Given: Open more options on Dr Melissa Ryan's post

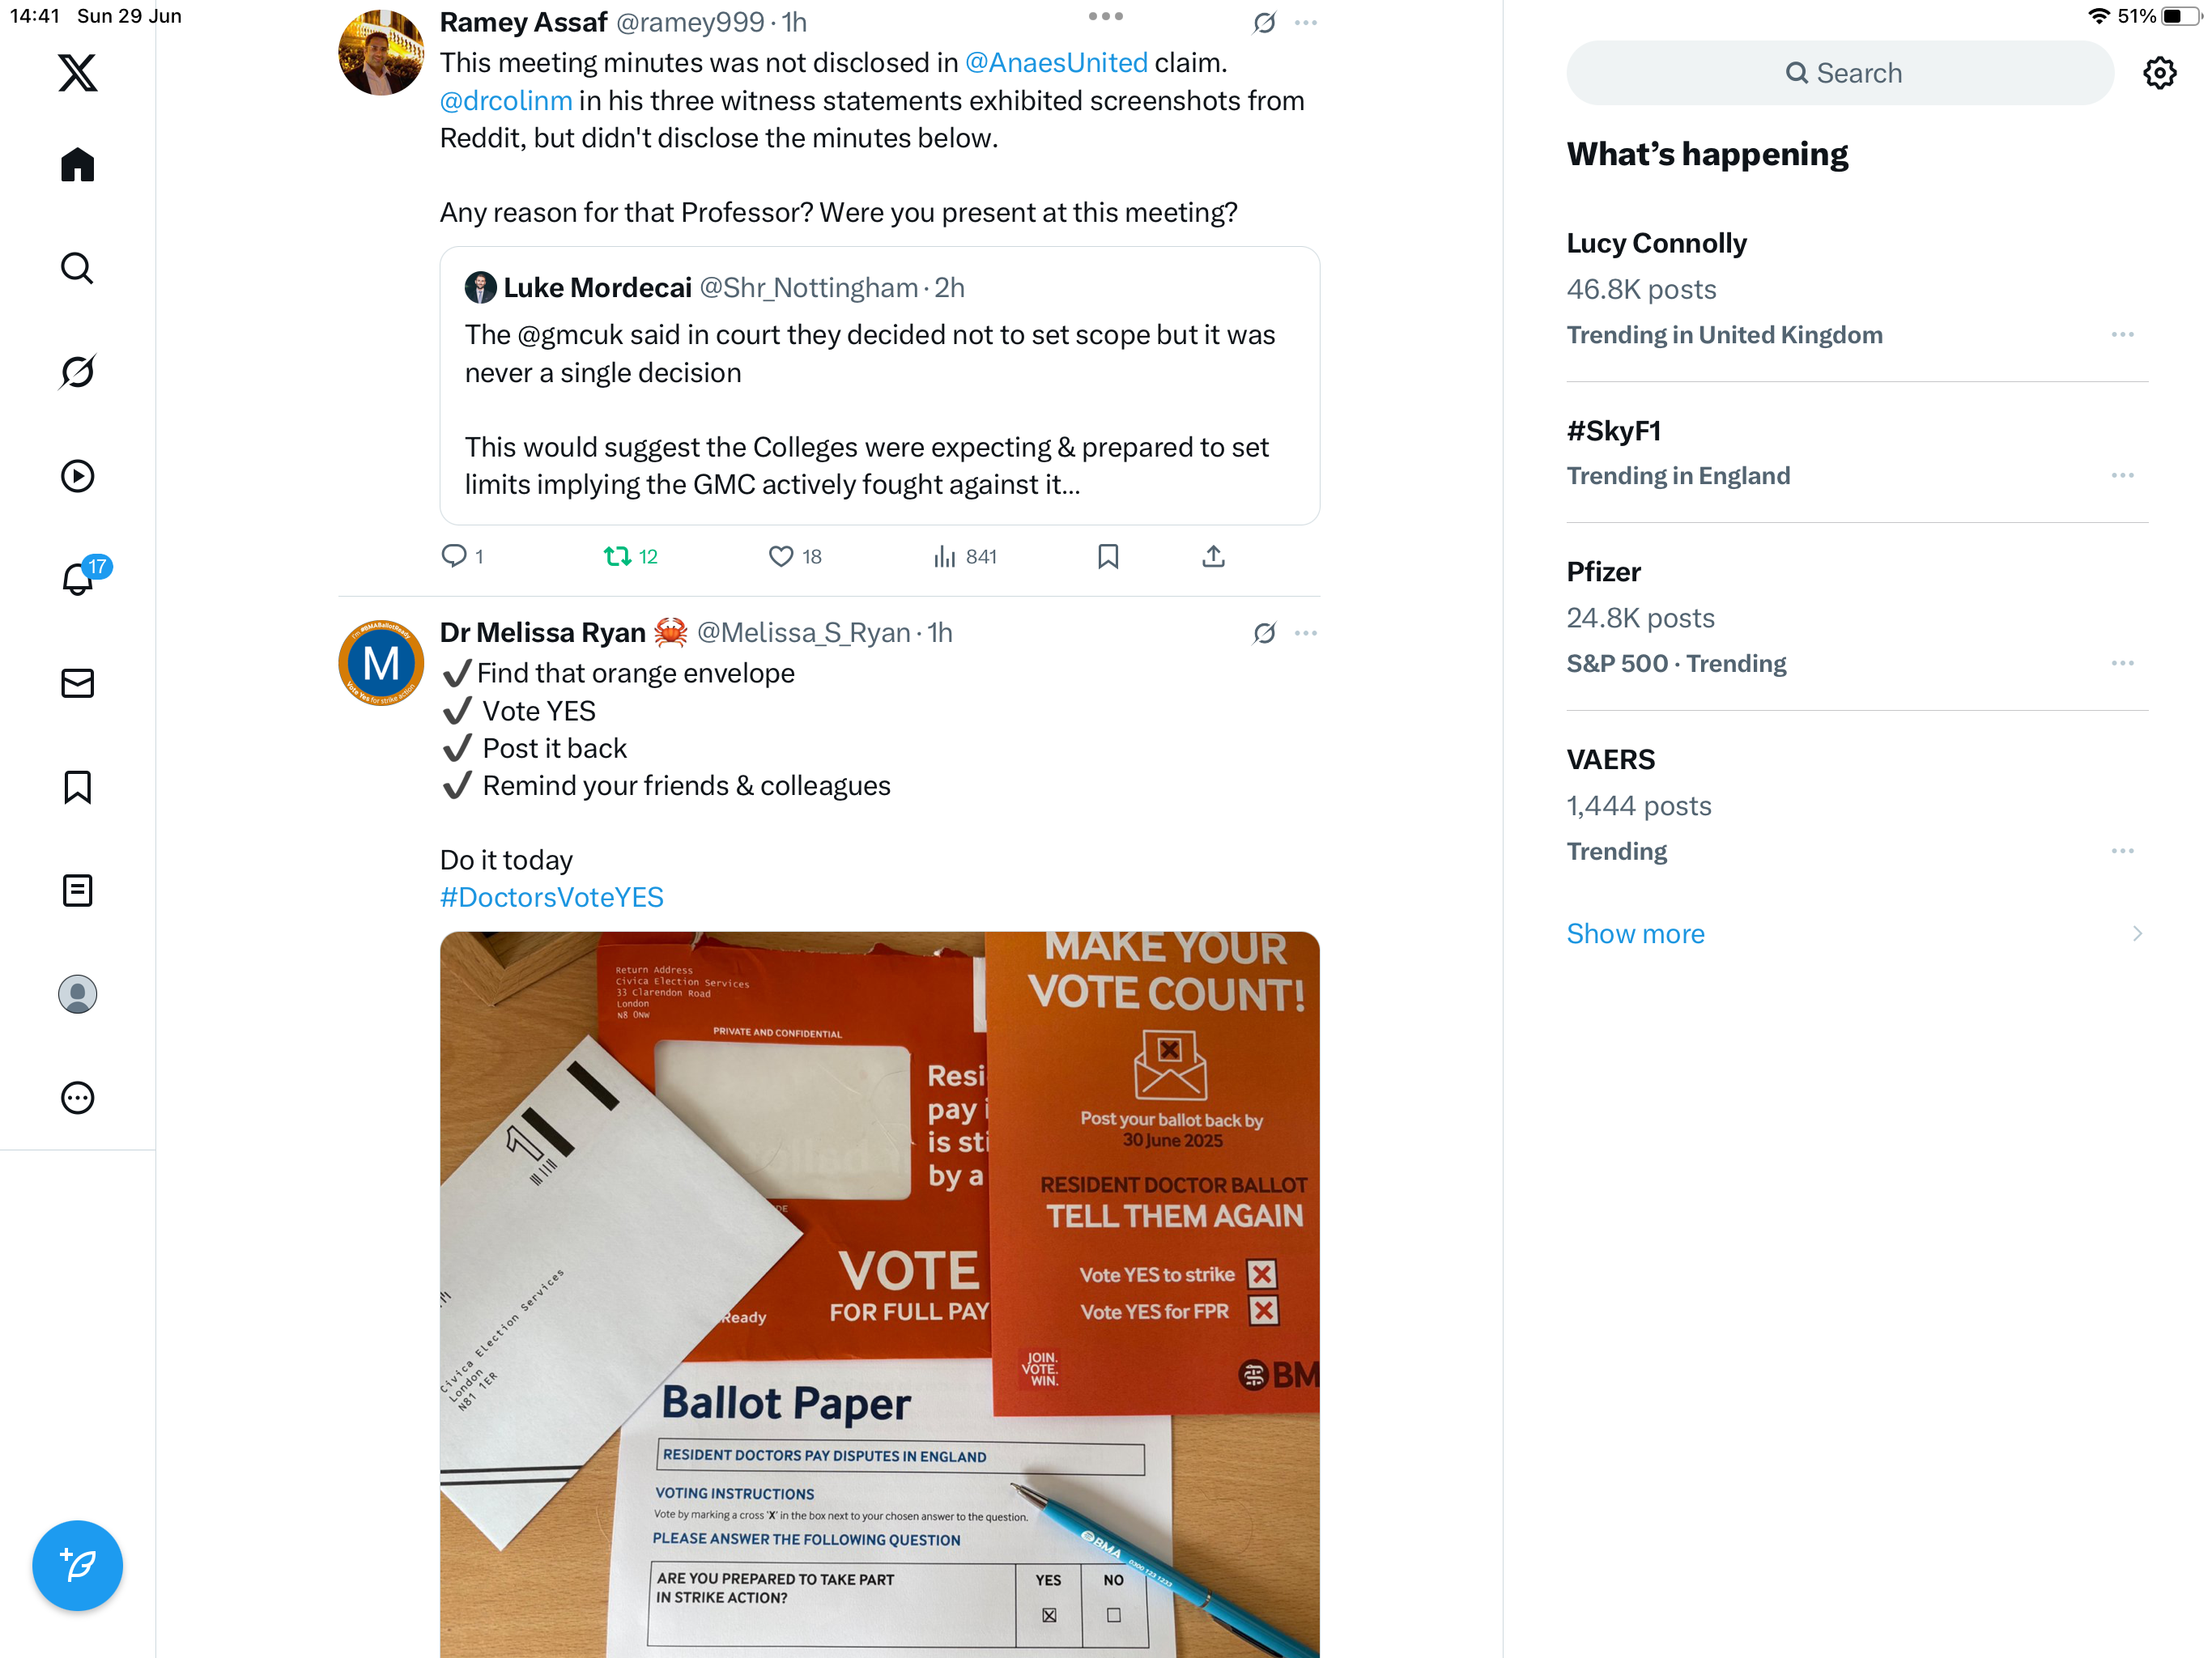Looking at the screenshot, I should [x=1306, y=633].
